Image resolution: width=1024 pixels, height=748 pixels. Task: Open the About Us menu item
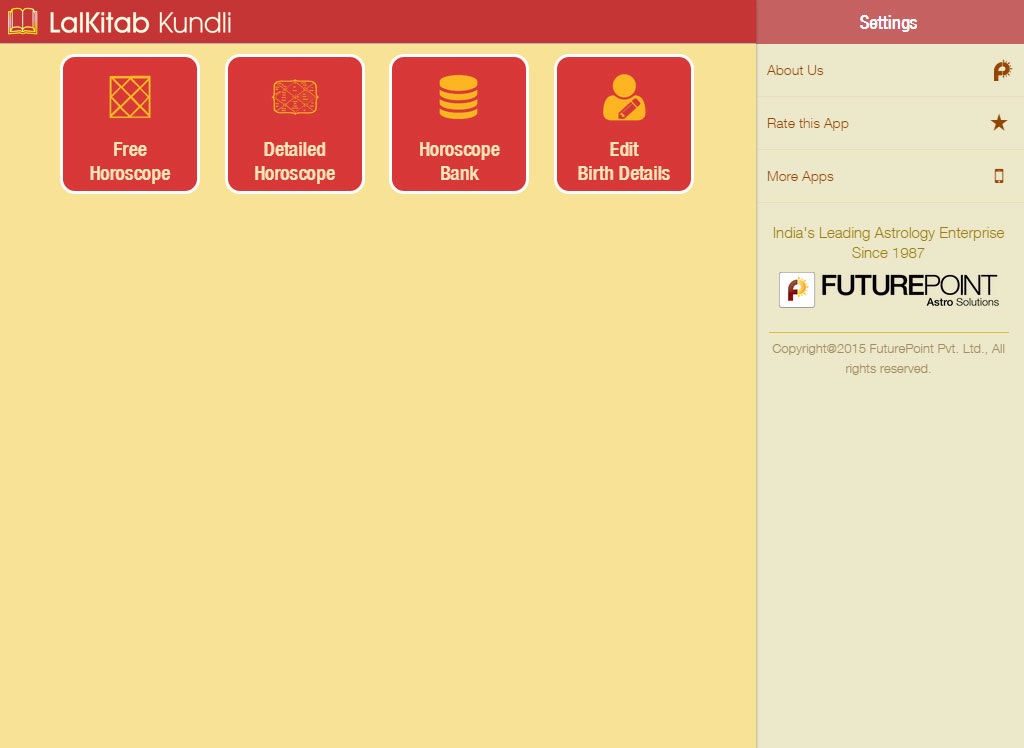(x=890, y=71)
